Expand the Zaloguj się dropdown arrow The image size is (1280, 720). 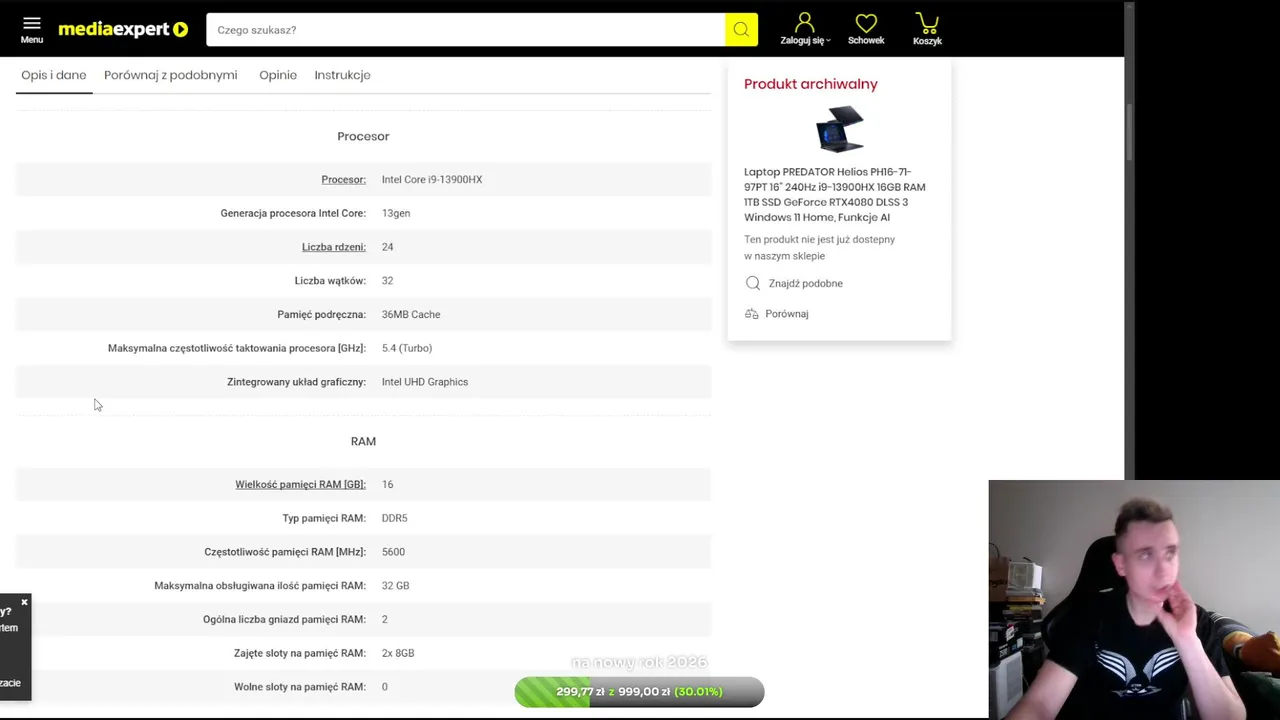tap(828, 41)
